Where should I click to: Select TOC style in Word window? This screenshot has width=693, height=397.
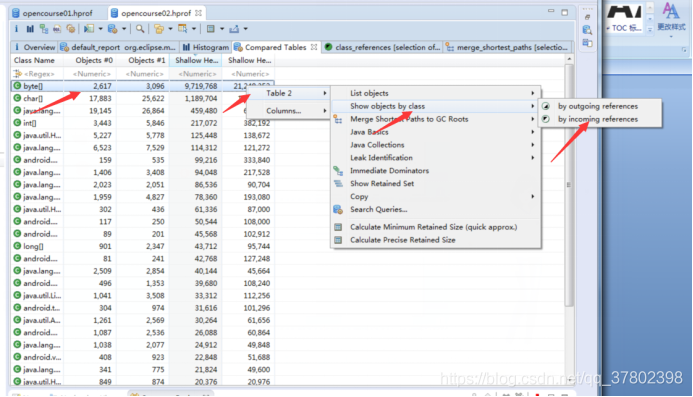(x=624, y=19)
